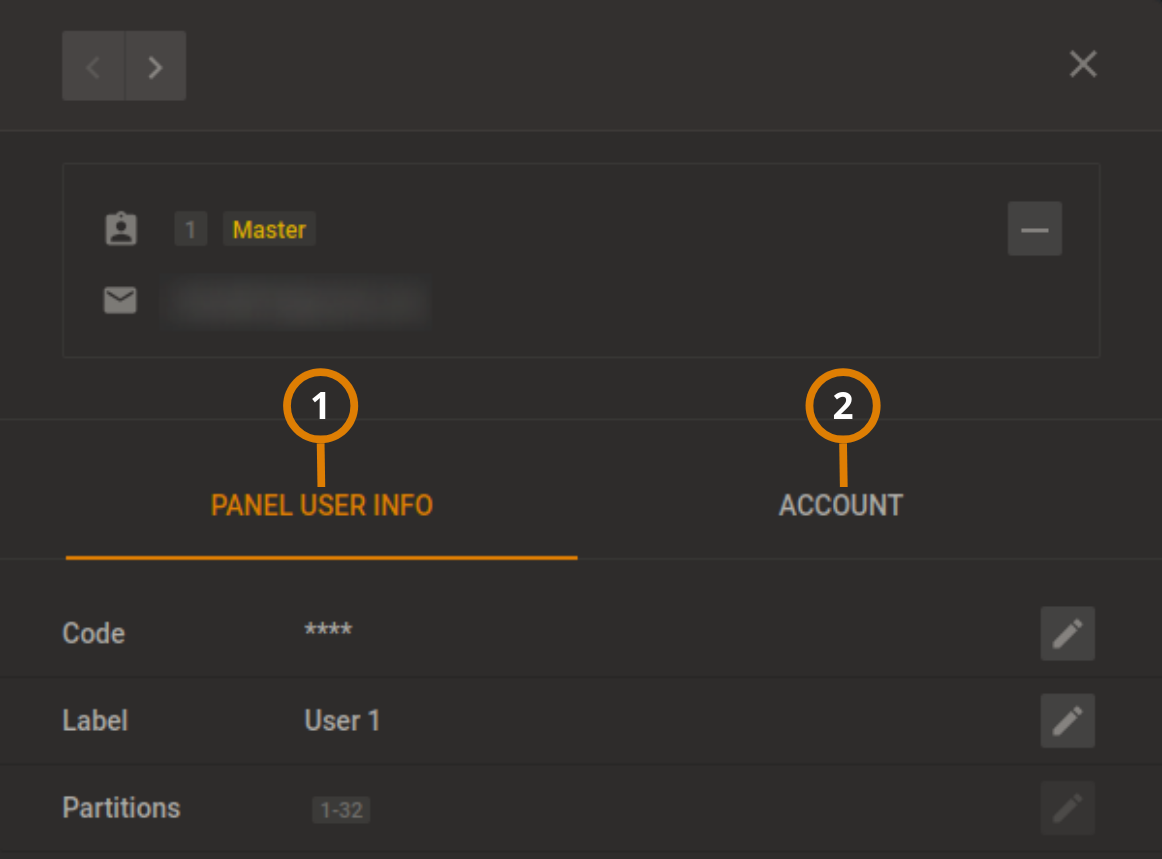Viewport: 1162px width, 859px height.
Task: Click the Code row heading
Action: point(94,633)
